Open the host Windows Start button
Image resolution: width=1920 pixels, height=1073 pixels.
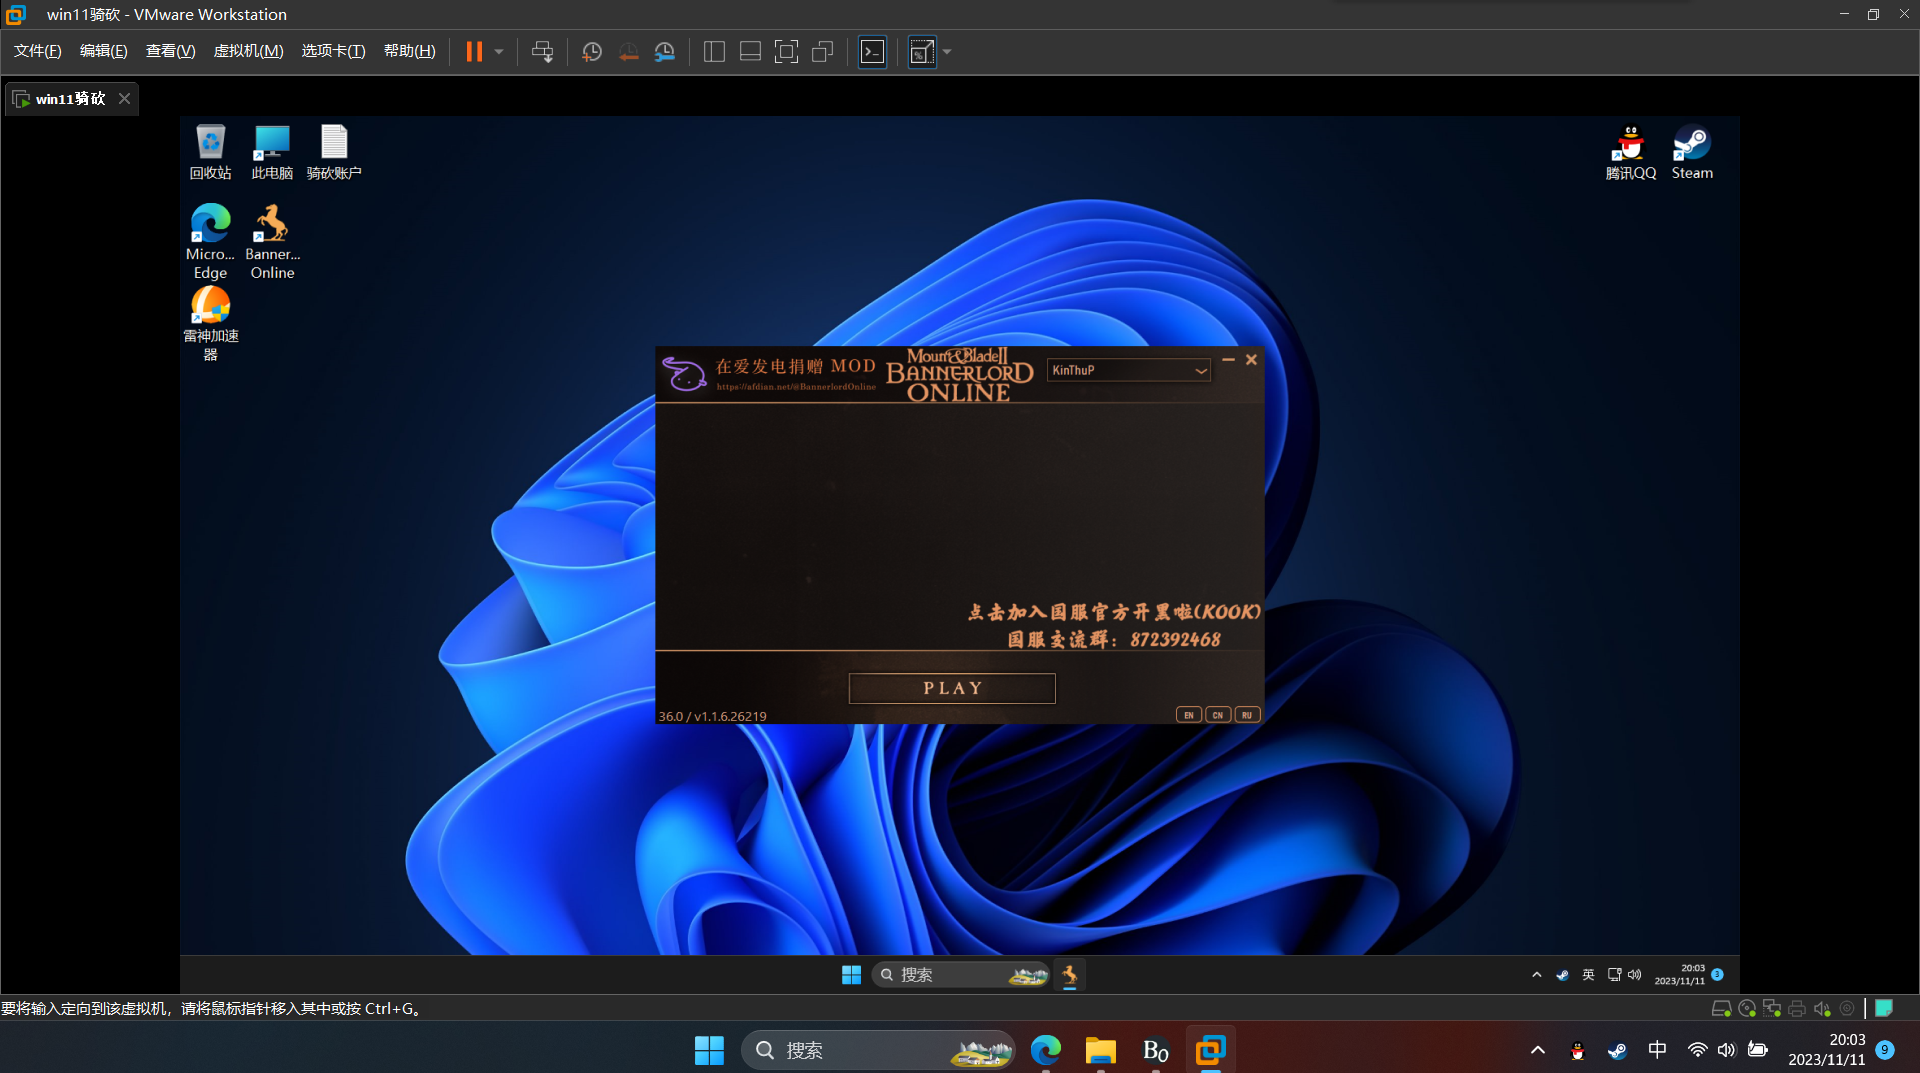709,1050
